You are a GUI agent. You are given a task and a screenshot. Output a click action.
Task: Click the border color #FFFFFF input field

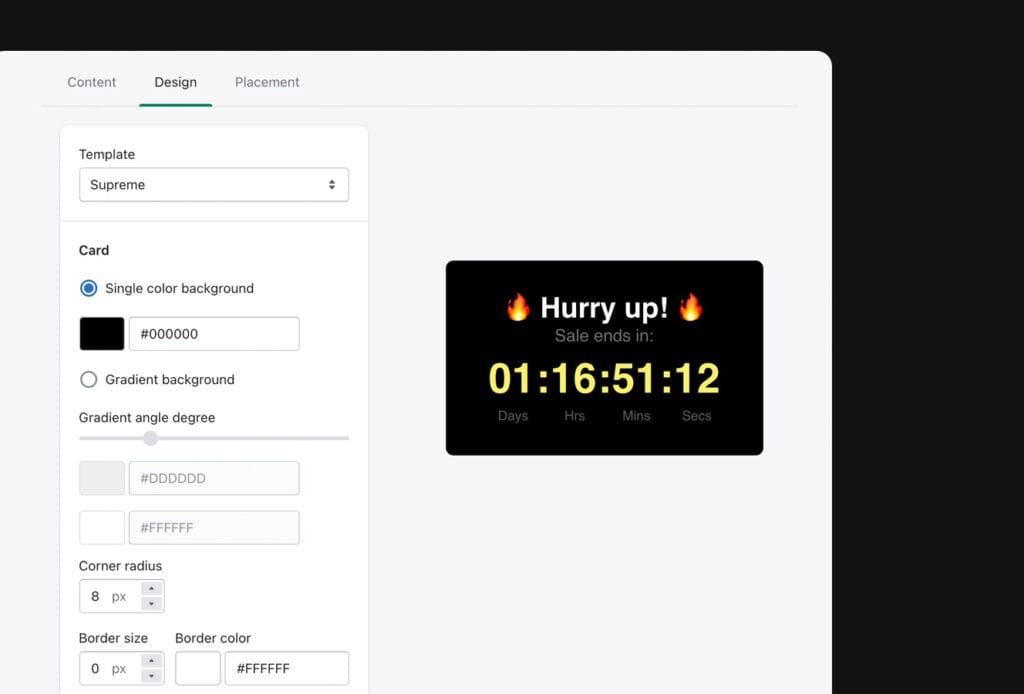pos(286,668)
